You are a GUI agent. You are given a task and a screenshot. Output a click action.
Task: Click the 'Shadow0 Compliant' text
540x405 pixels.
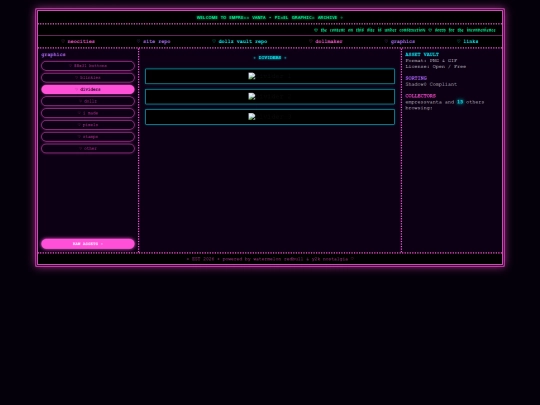coord(431,84)
